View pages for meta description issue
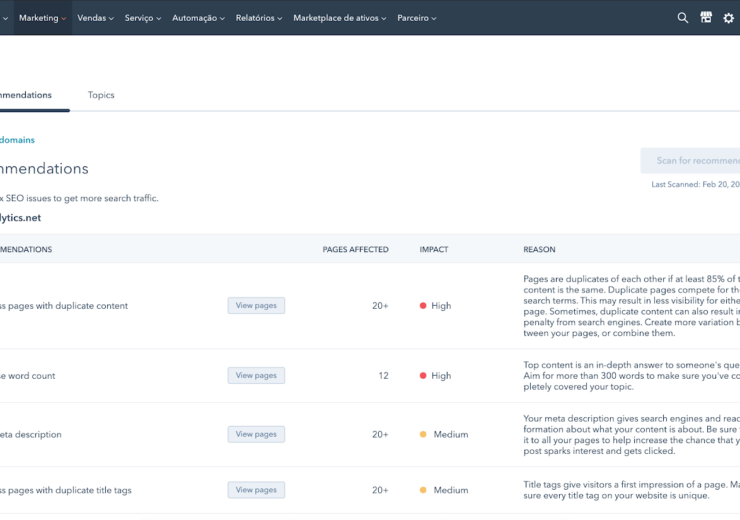Image resolution: width=740 pixels, height=520 pixels. point(256,434)
